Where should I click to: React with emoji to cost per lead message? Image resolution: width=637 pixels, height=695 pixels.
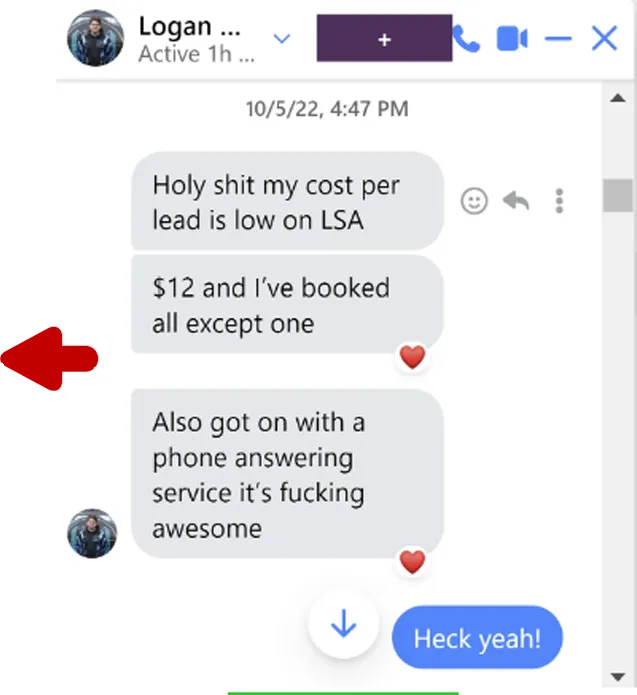coord(474,201)
